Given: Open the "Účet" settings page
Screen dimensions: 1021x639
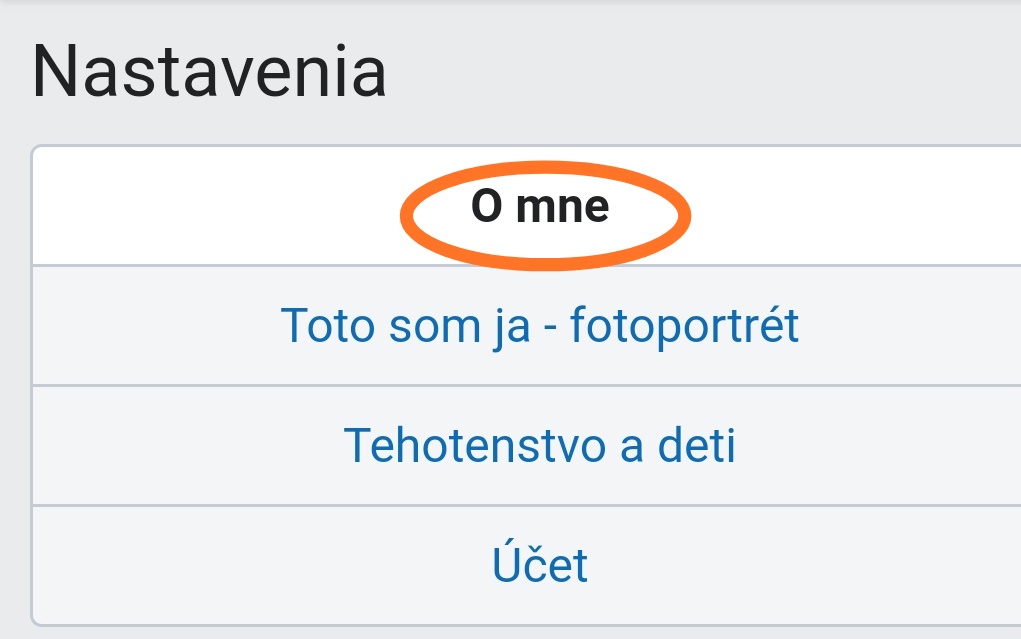Looking at the screenshot, I should 540,566.
